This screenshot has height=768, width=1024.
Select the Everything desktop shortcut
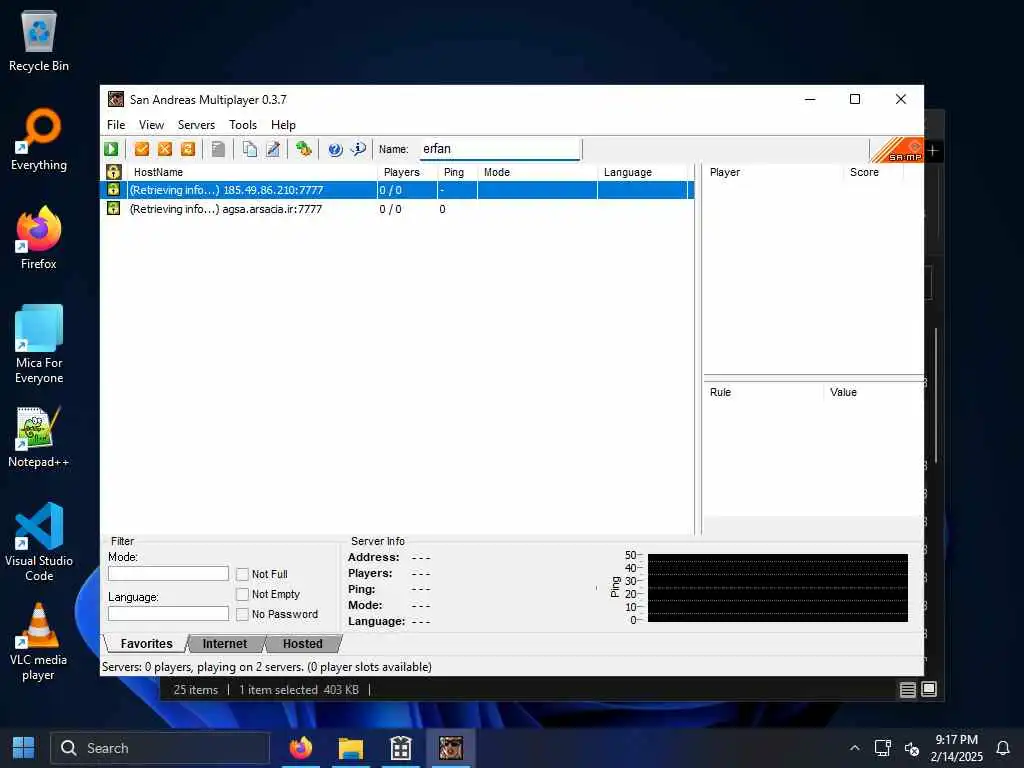(39, 140)
